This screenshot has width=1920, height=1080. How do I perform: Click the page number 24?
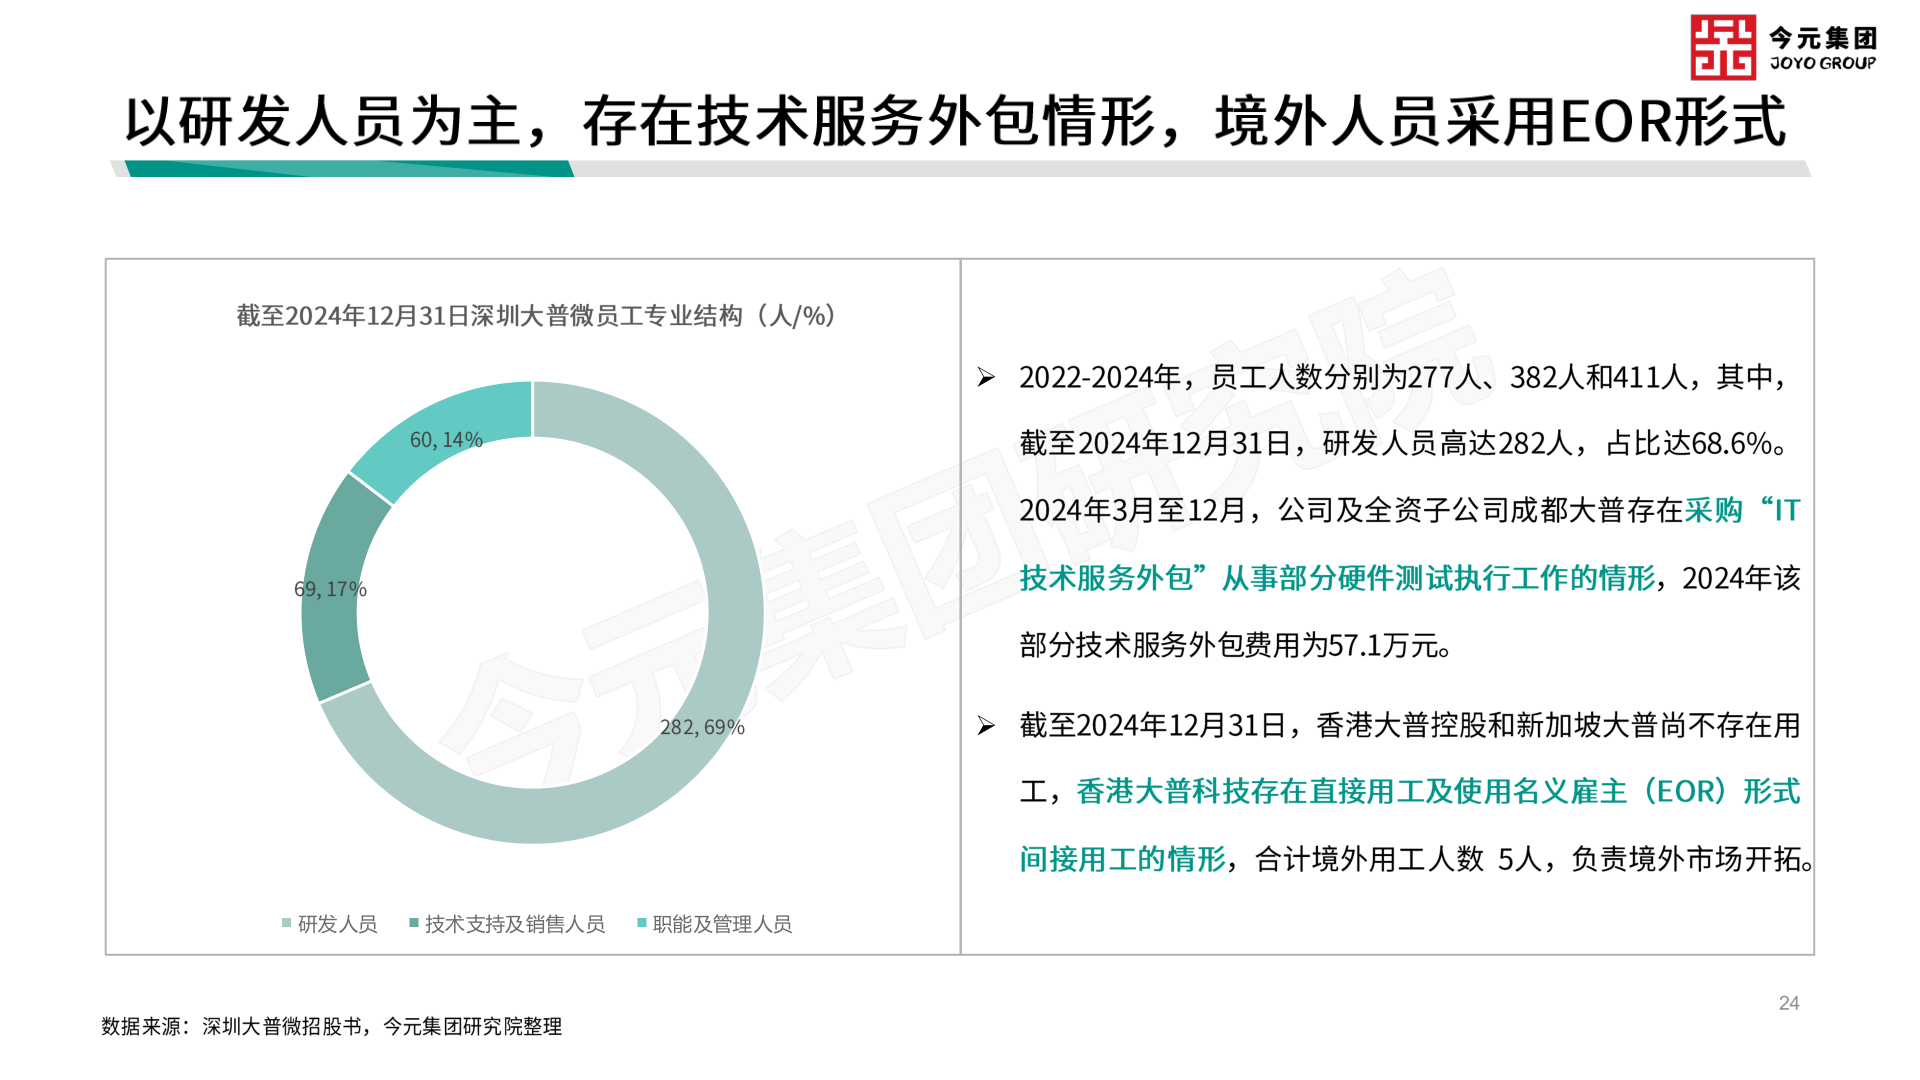[1789, 1003]
